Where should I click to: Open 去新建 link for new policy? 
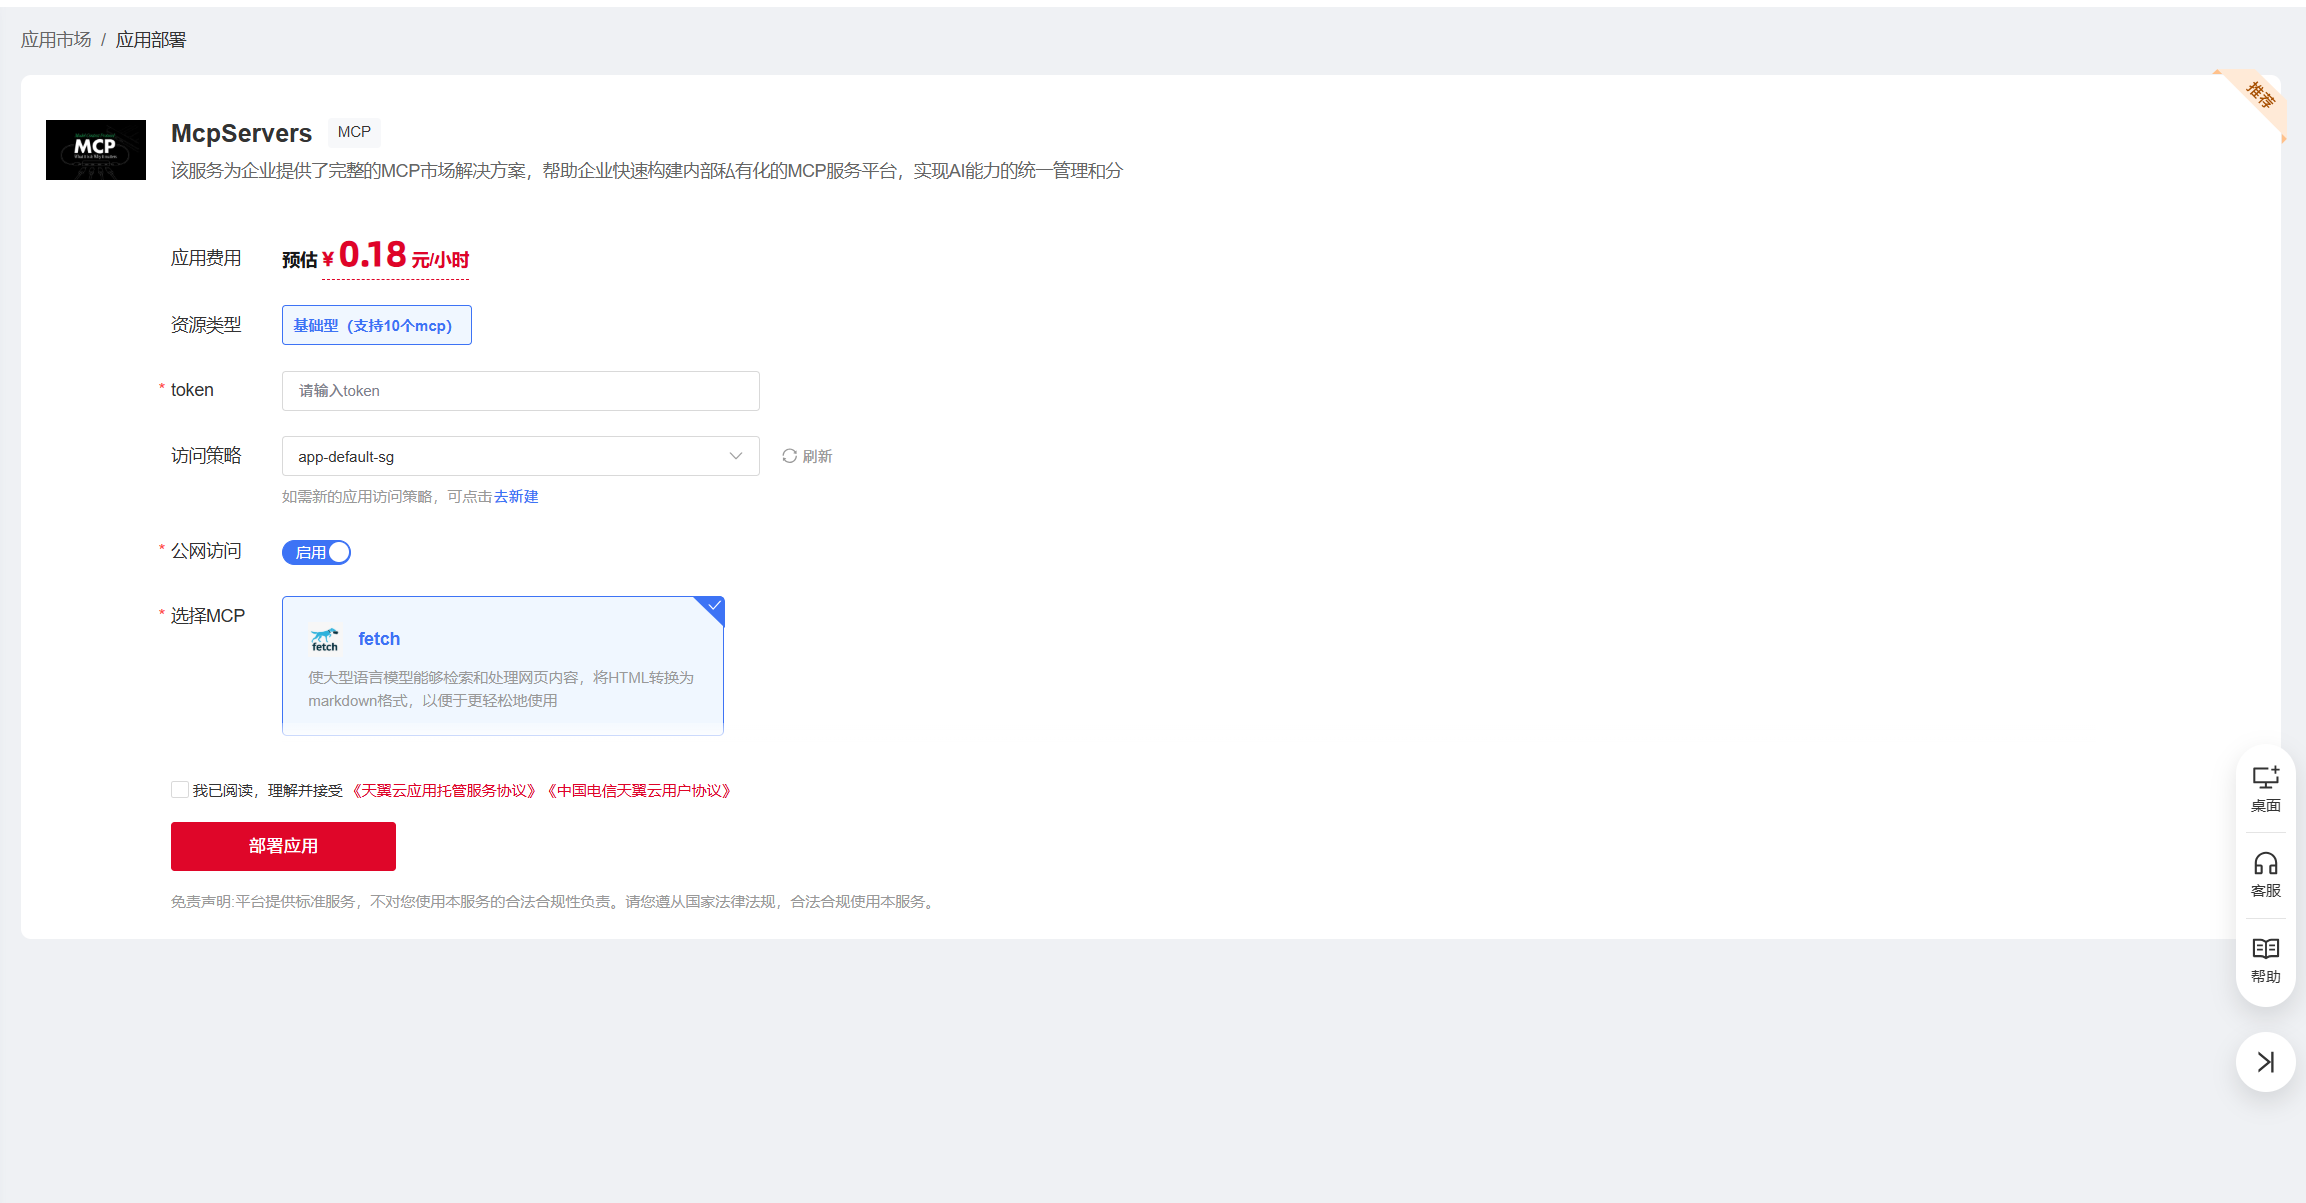point(516,496)
